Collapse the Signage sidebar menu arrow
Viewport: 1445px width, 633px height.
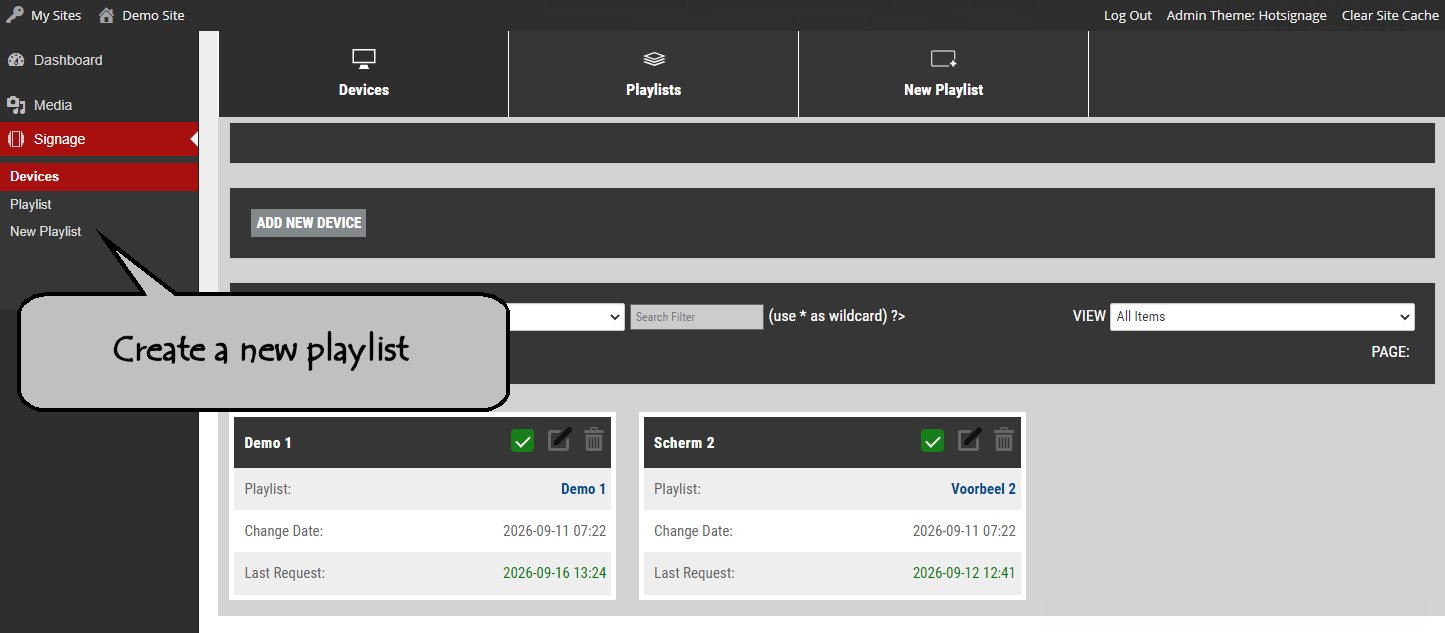point(194,139)
